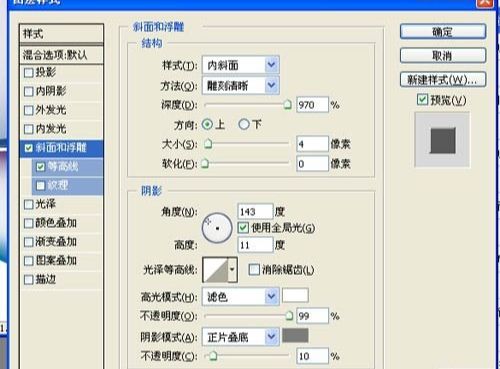Enable the 描边 stroke checkbox
Screen dimensions: 500x369
click(29, 279)
